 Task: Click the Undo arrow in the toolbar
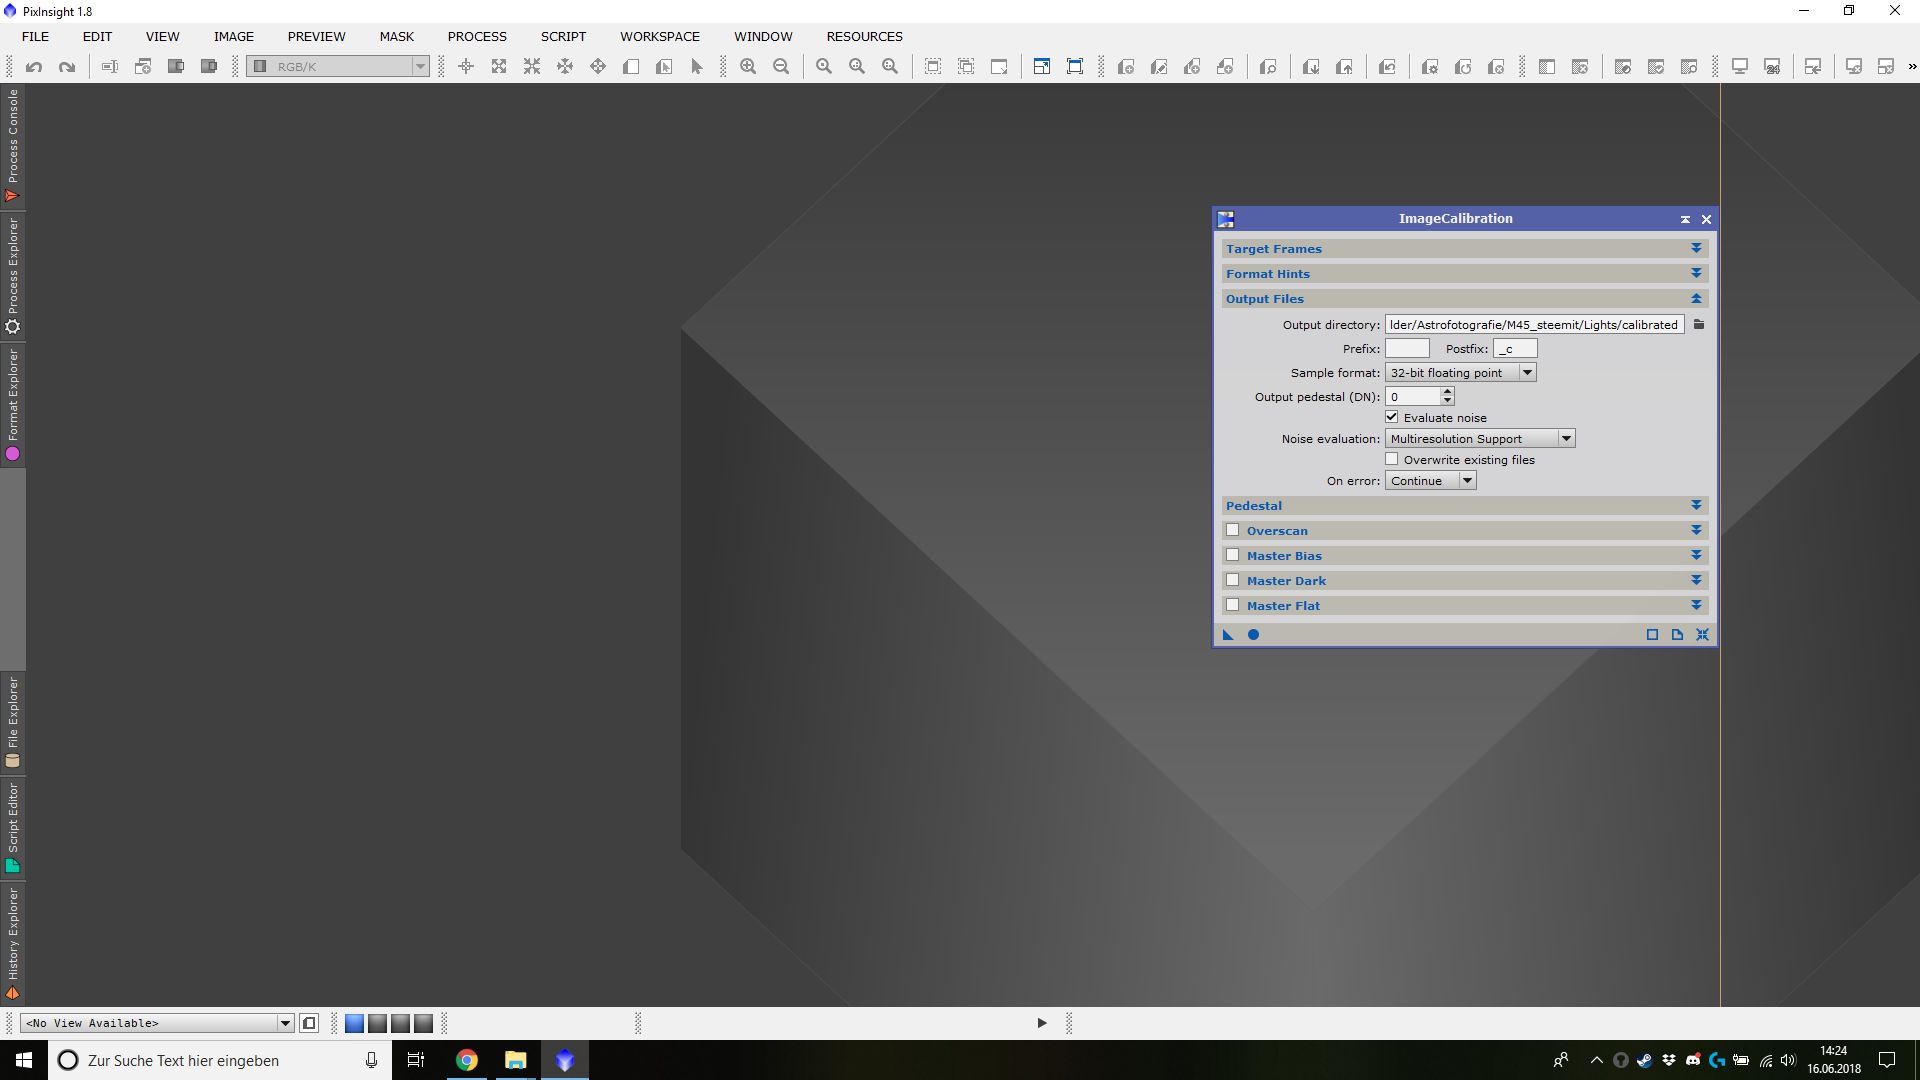pos(34,67)
